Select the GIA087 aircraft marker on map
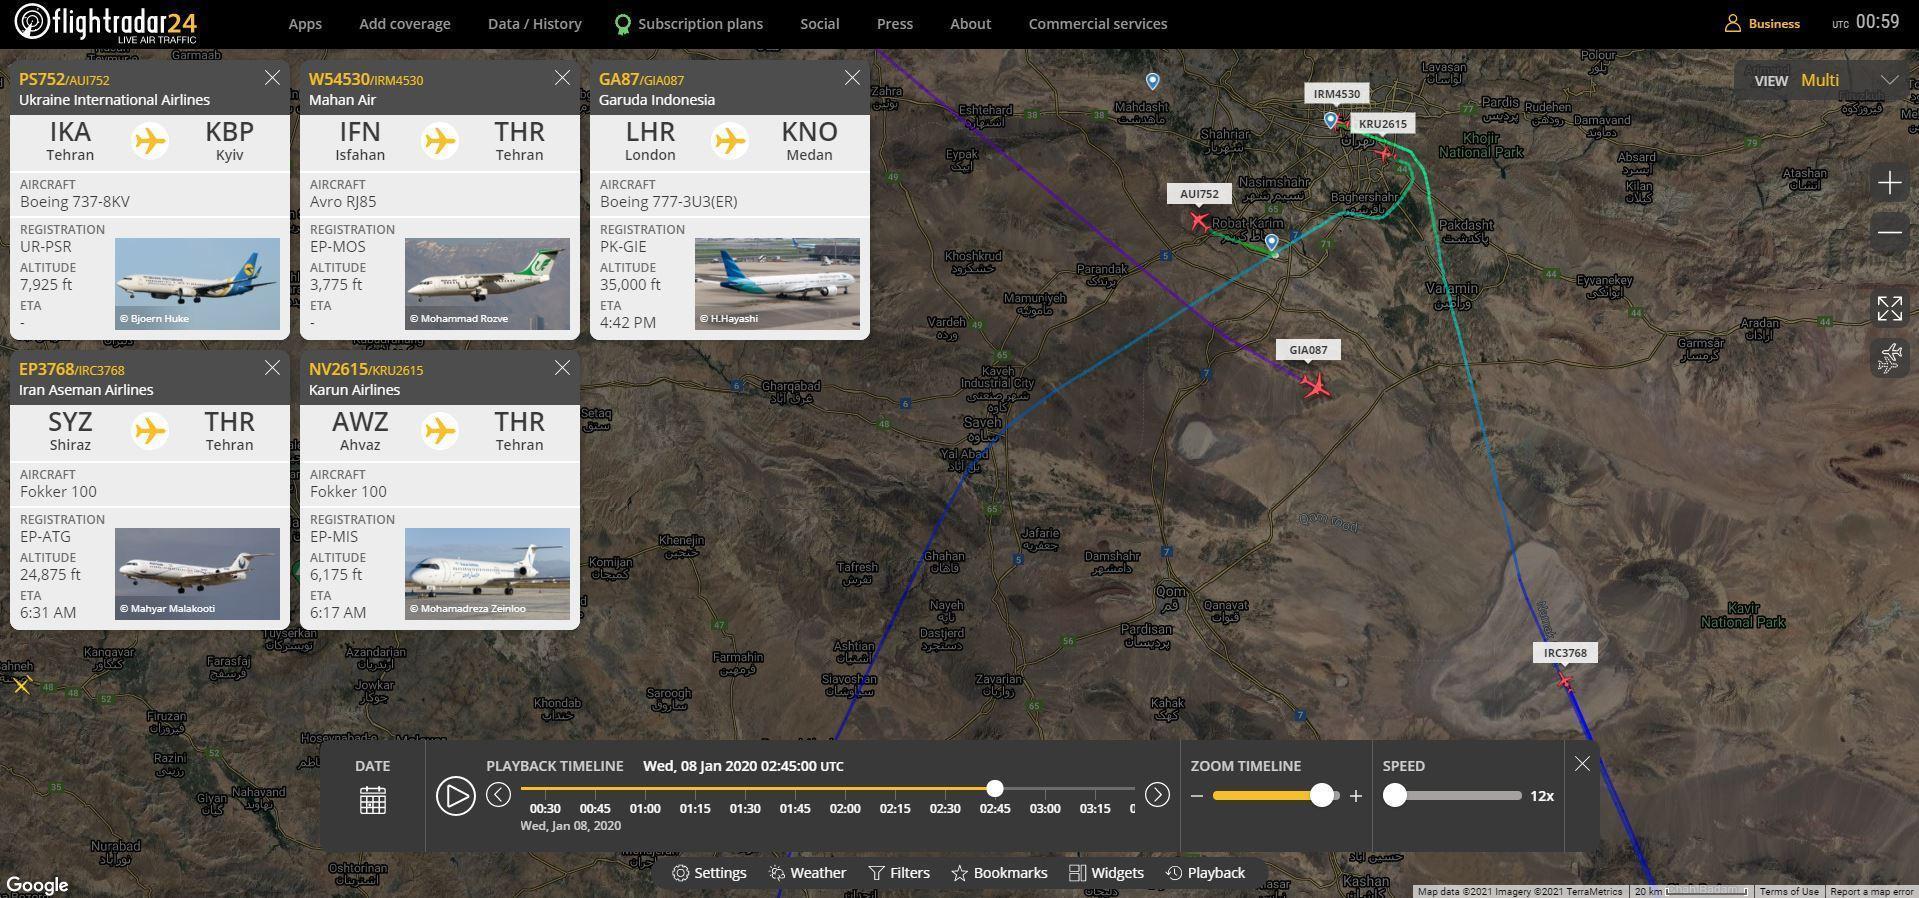 click(1317, 385)
